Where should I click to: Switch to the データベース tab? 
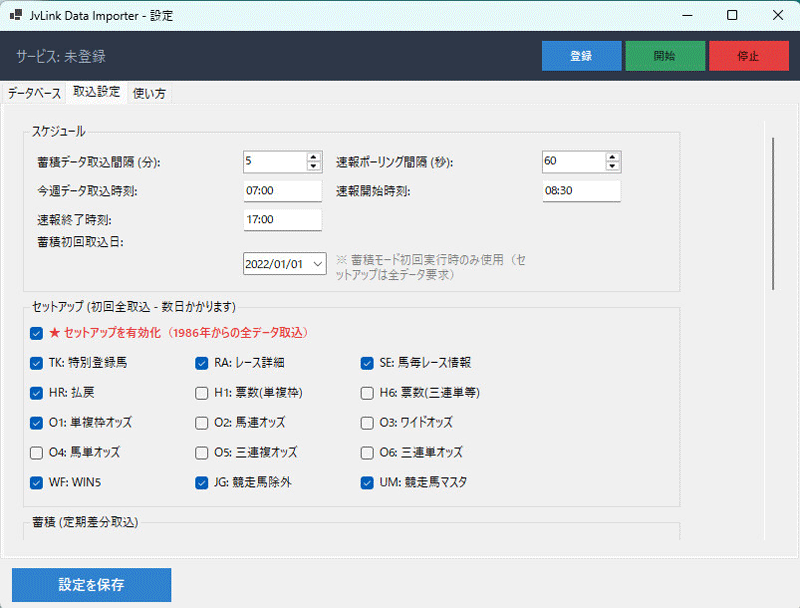coord(34,93)
